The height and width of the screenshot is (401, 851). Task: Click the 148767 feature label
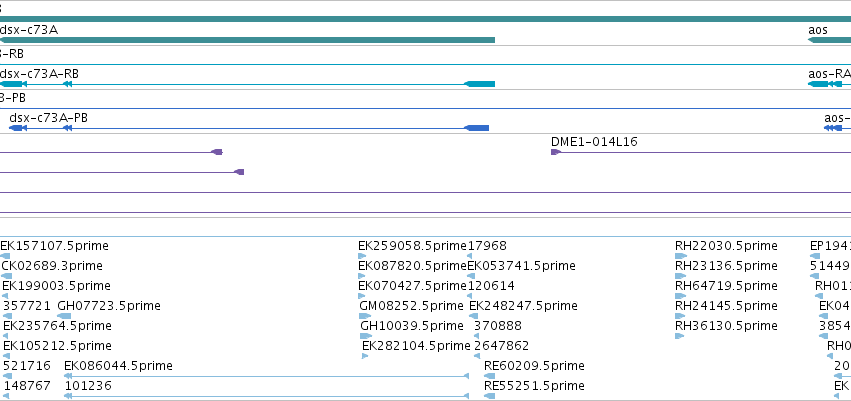27,386
